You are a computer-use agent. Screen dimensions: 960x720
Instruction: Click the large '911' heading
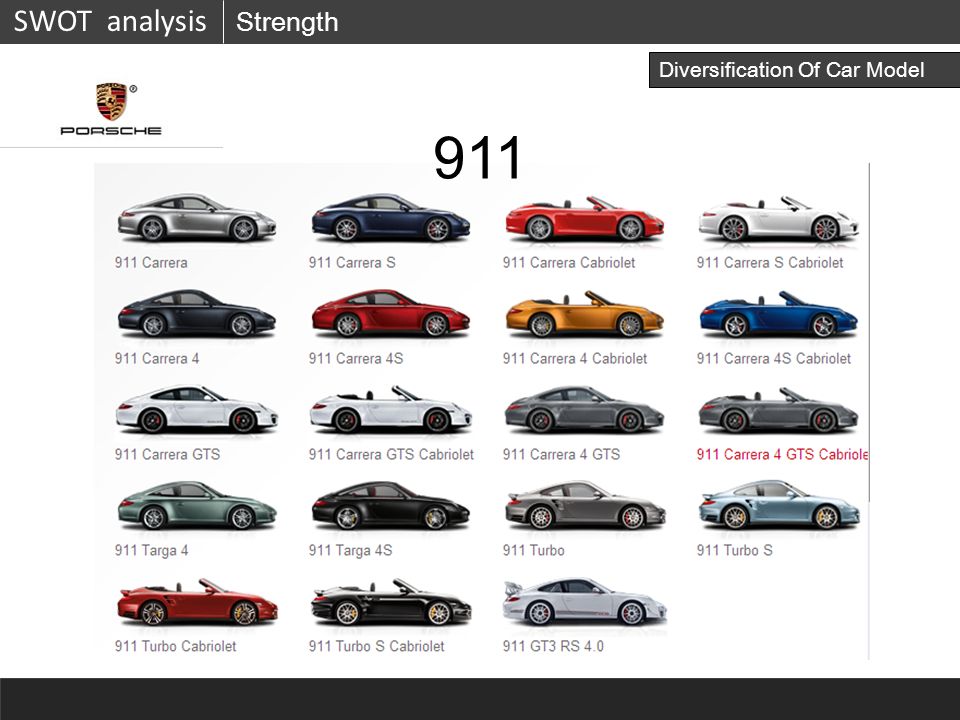click(x=478, y=158)
